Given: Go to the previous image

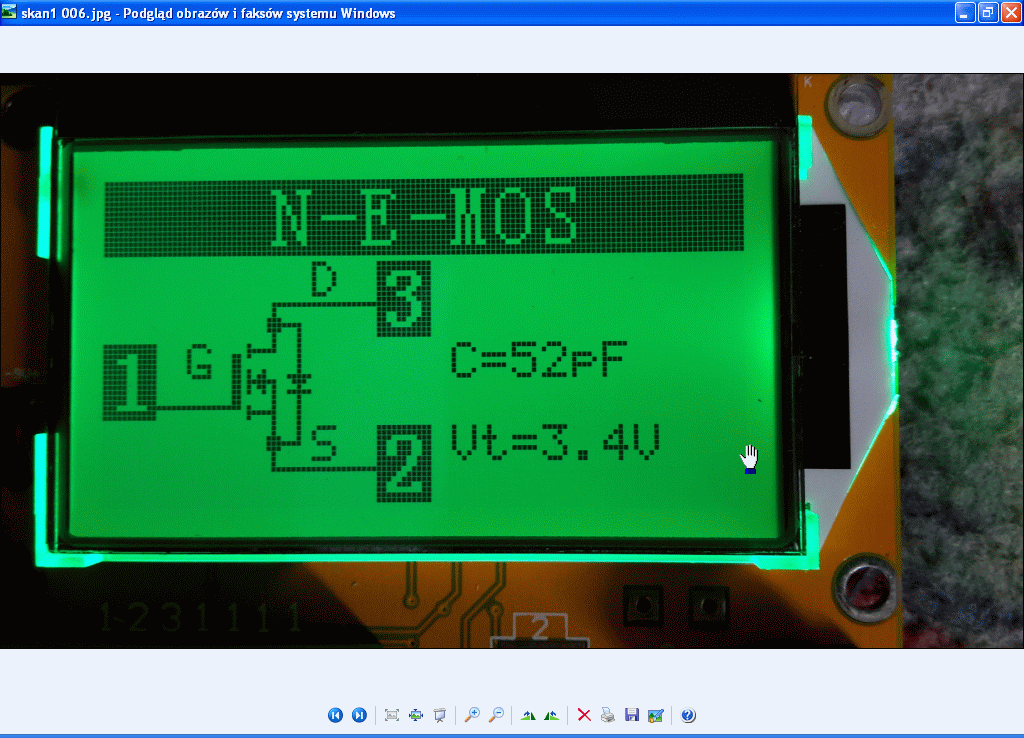Looking at the screenshot, I should click(335, 715).
